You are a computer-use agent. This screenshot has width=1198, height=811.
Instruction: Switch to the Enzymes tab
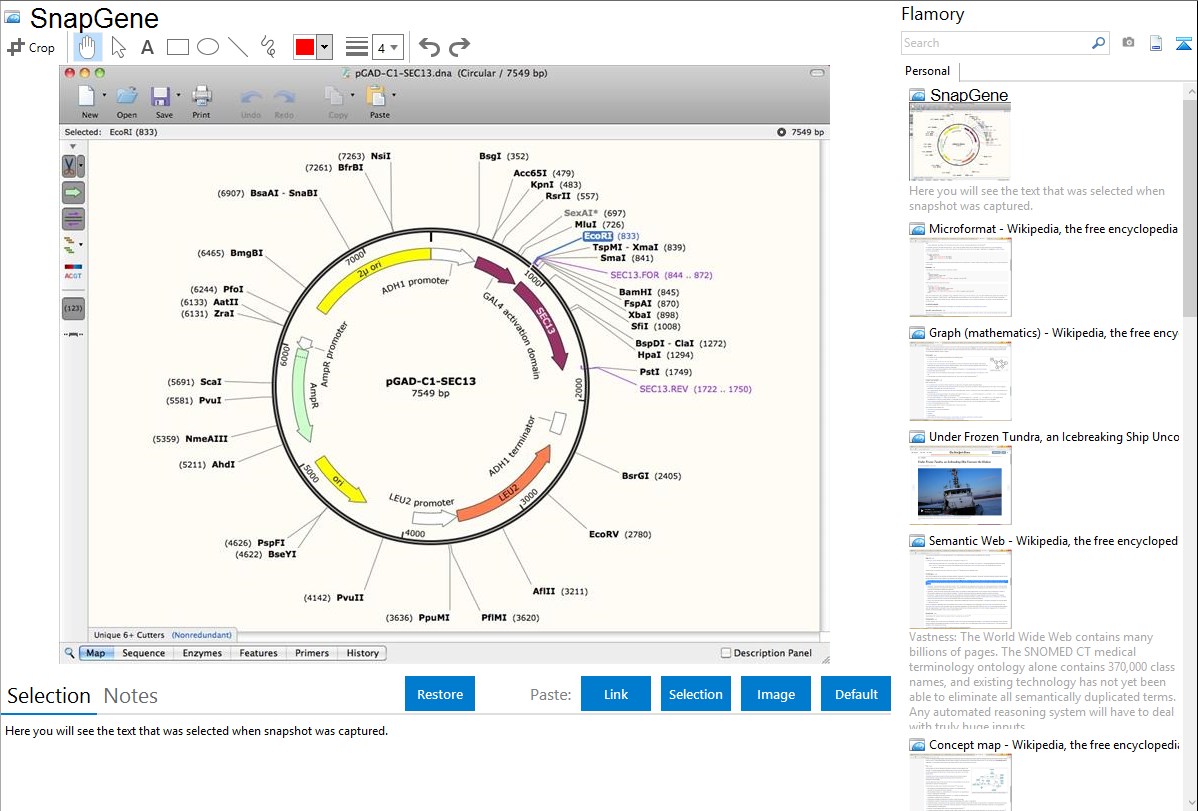click(202, 653)
